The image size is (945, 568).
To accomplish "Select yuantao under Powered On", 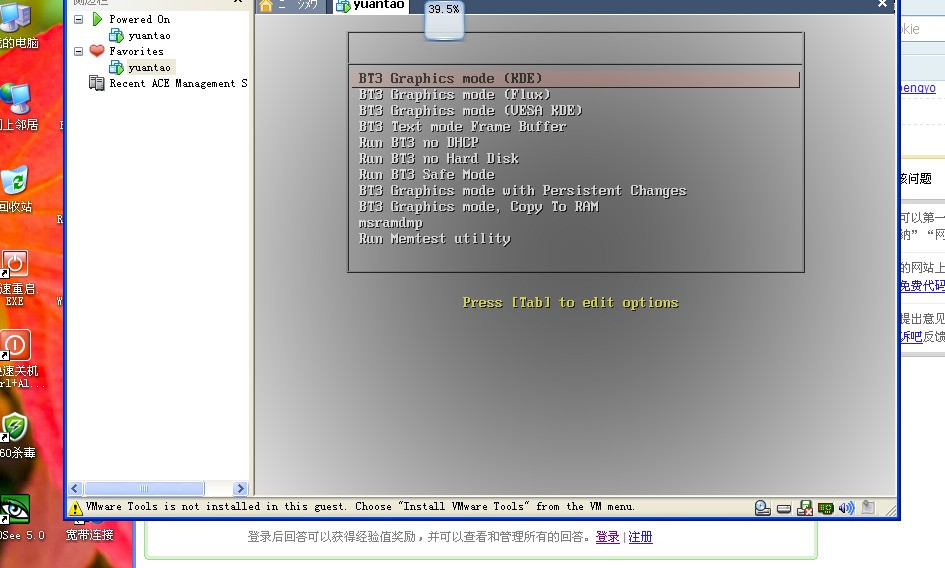I will [x=149, y=36].
